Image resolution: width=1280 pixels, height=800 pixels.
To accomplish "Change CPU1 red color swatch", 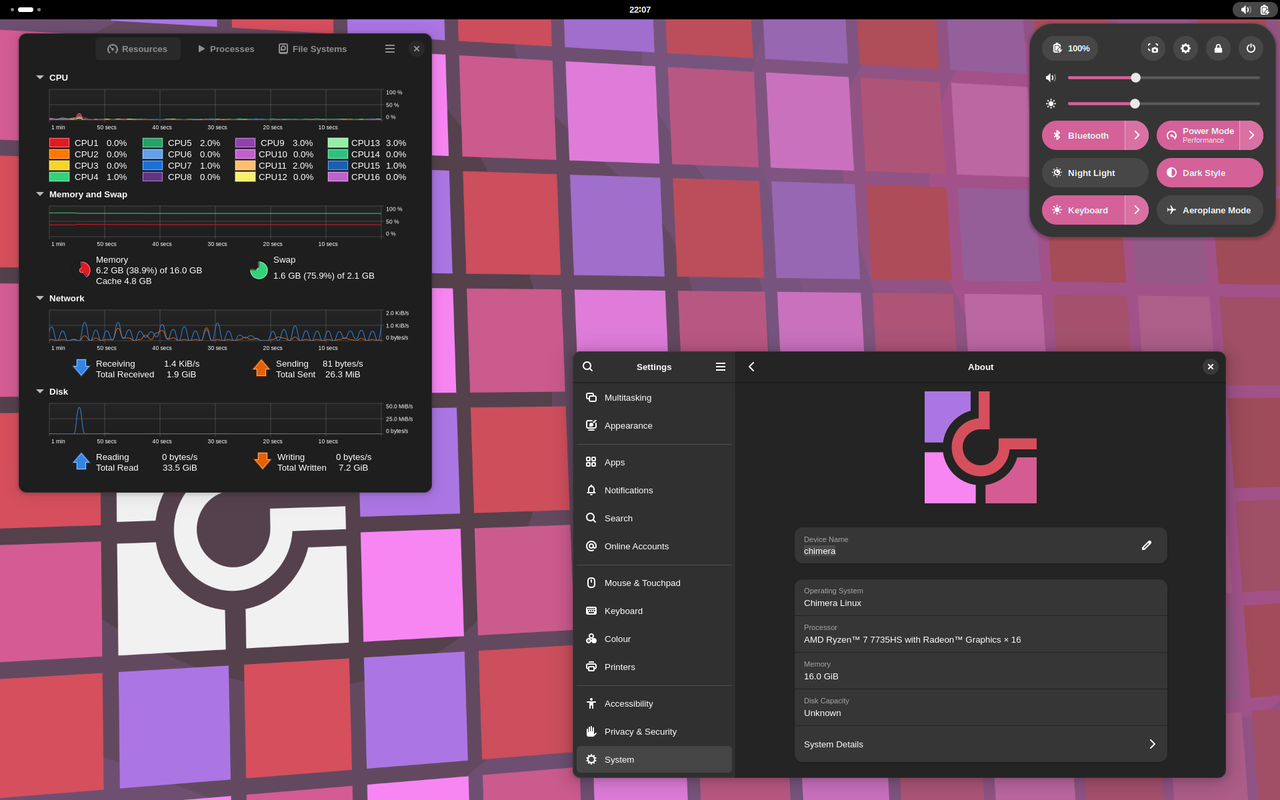I will pos(59,143).
